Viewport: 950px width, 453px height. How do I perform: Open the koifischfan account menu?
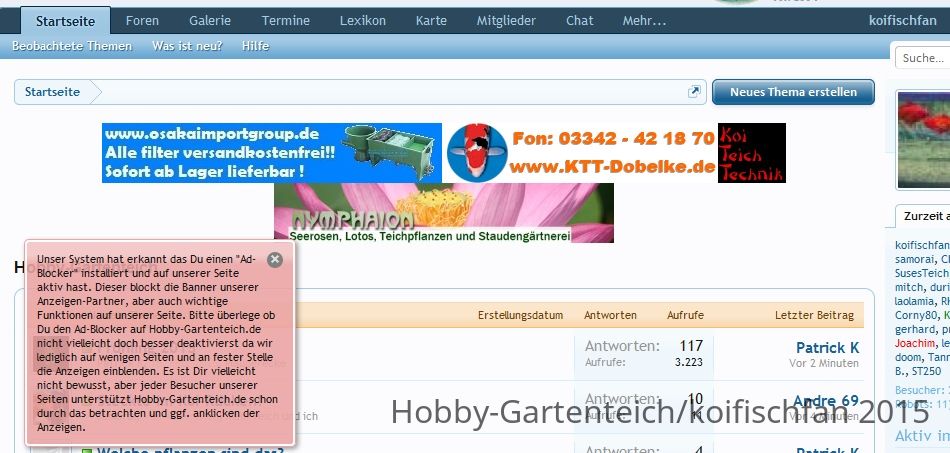pyautogui.click(x=903, y=21)
